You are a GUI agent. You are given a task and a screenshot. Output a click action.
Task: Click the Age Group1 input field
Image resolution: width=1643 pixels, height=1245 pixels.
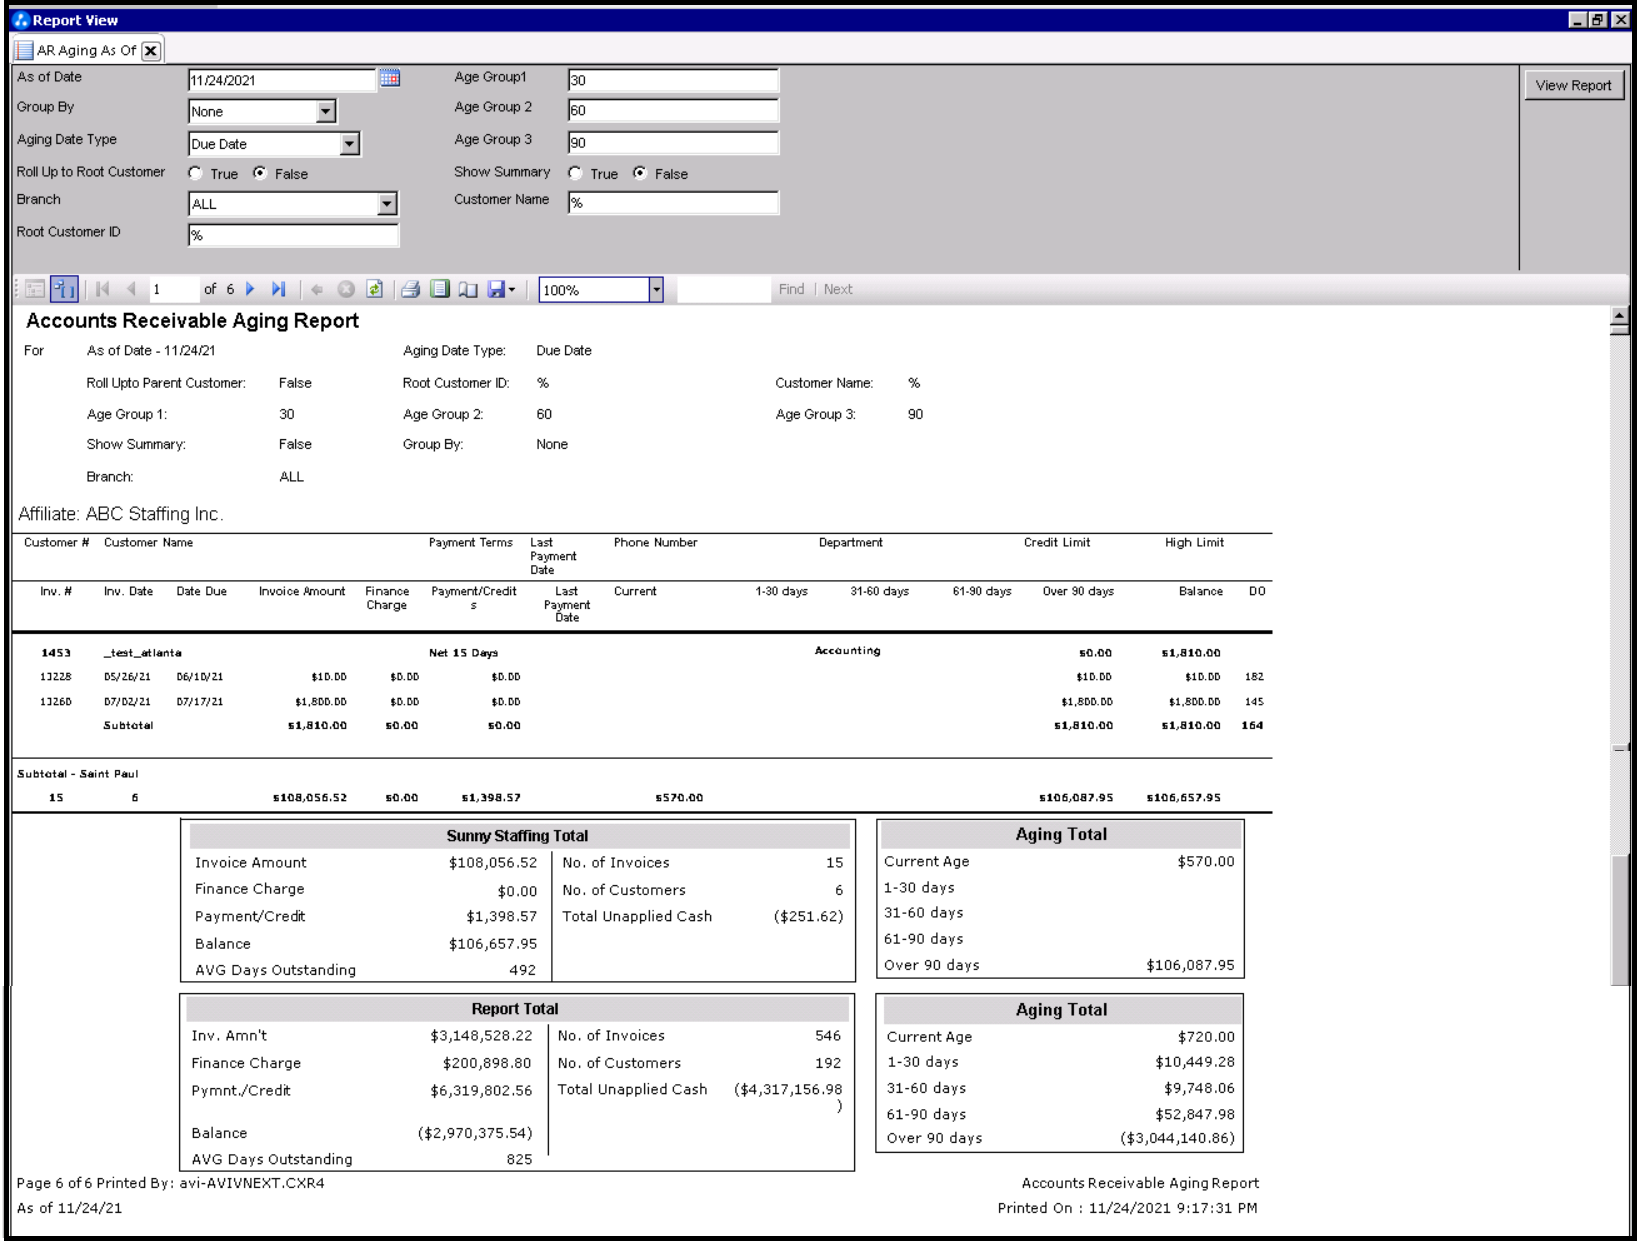click(x=673, y=80)
